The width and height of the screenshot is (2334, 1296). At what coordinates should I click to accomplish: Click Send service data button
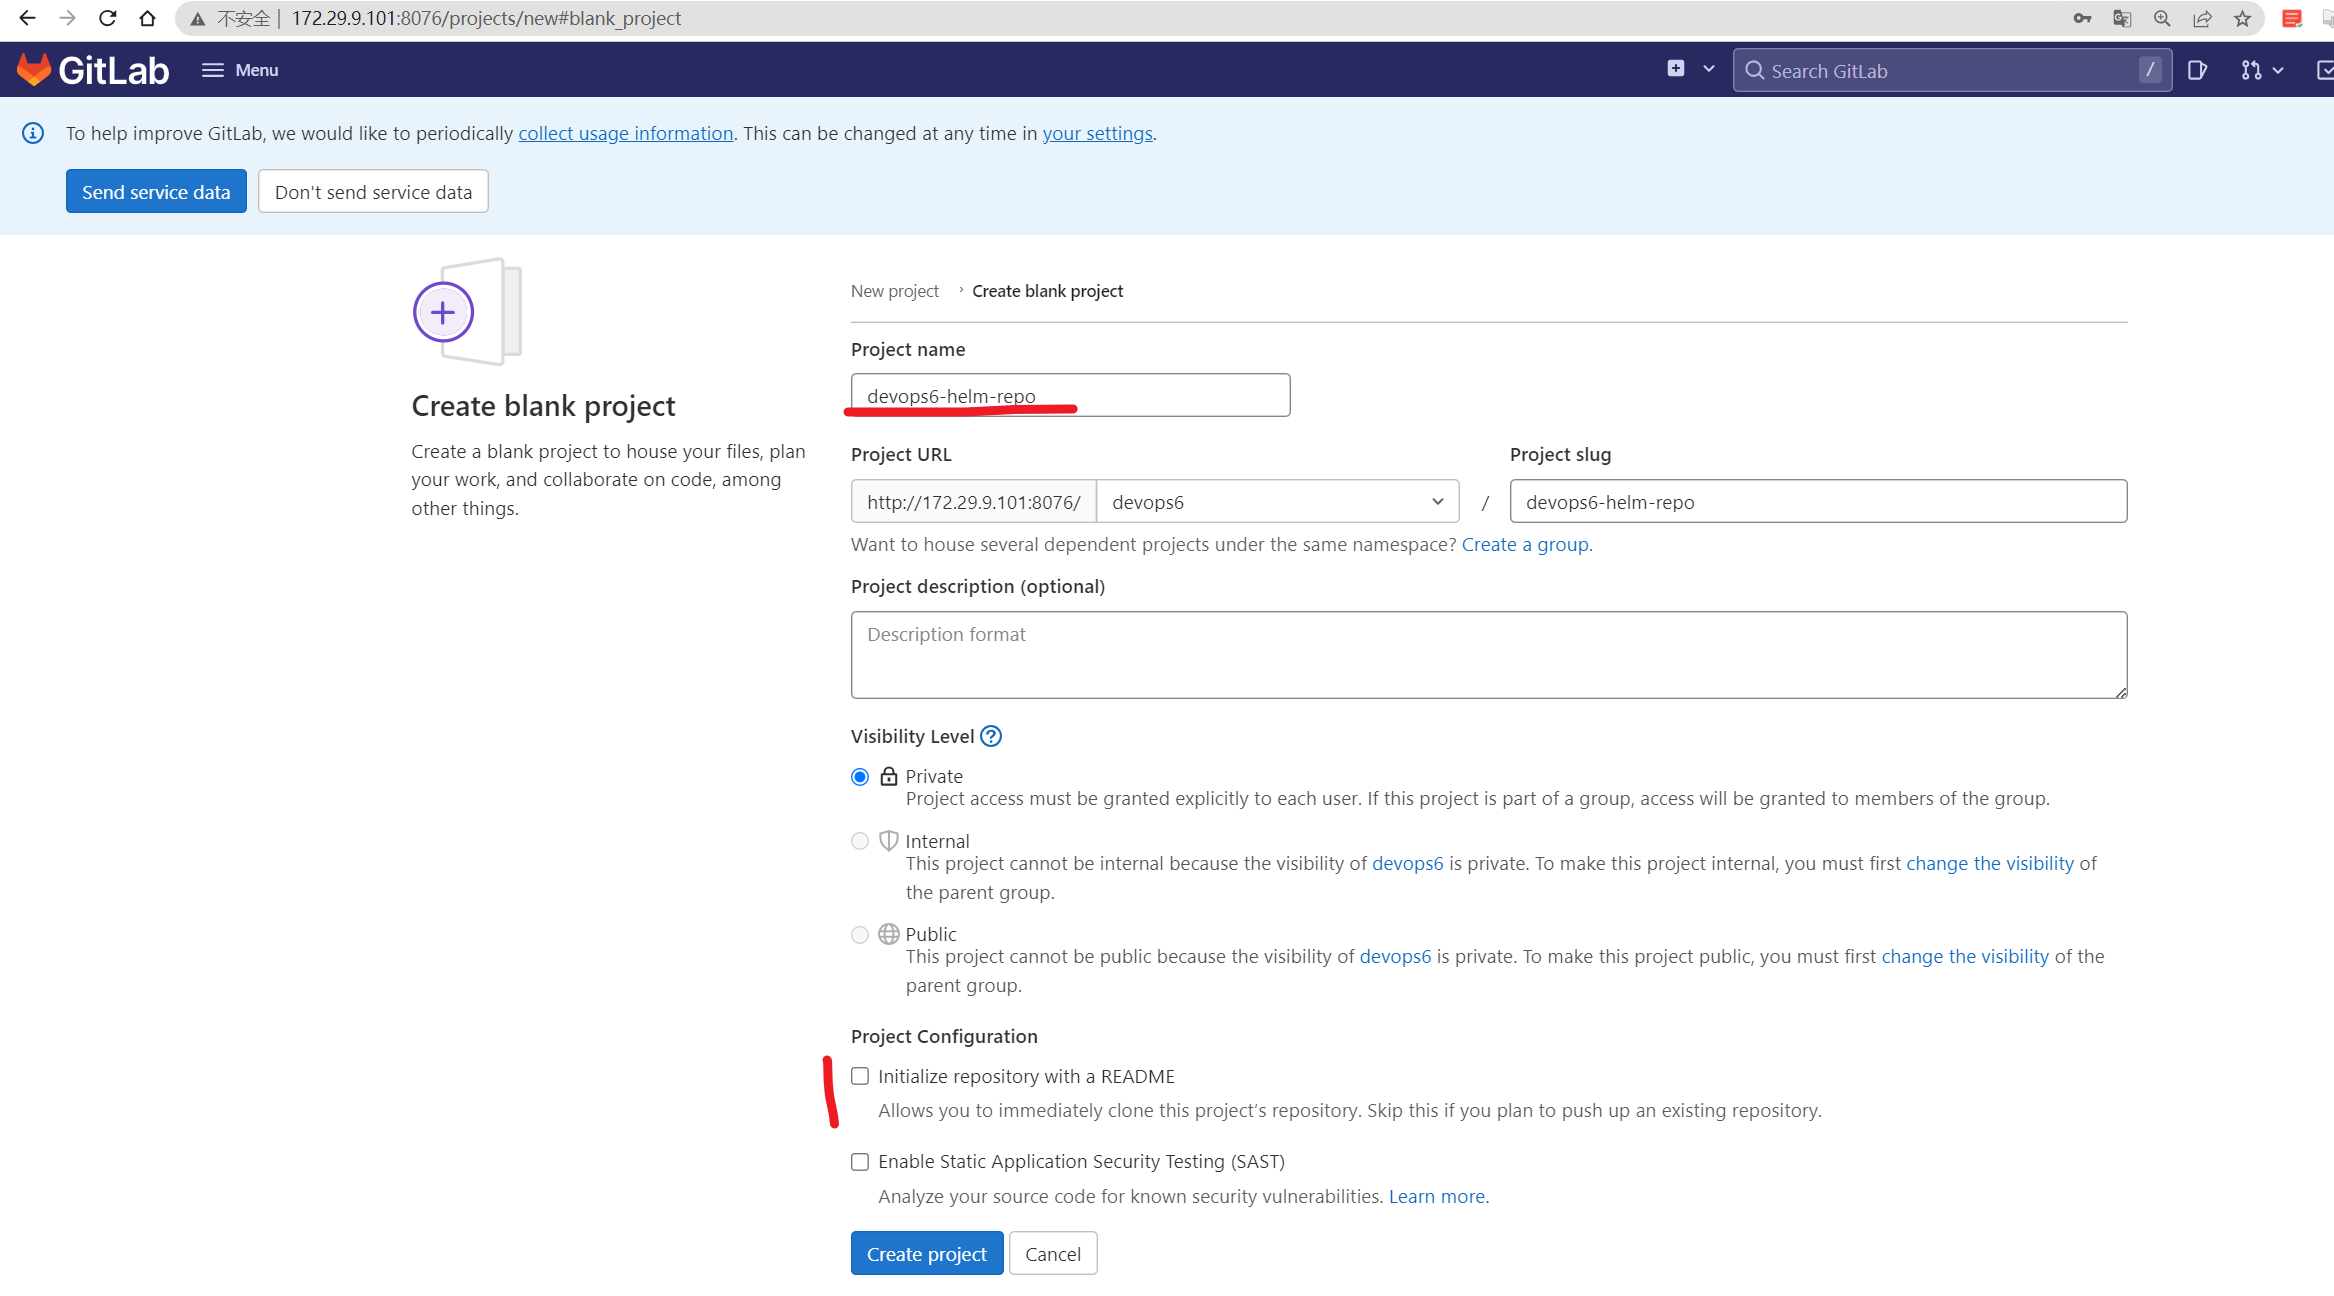(156, 191)
